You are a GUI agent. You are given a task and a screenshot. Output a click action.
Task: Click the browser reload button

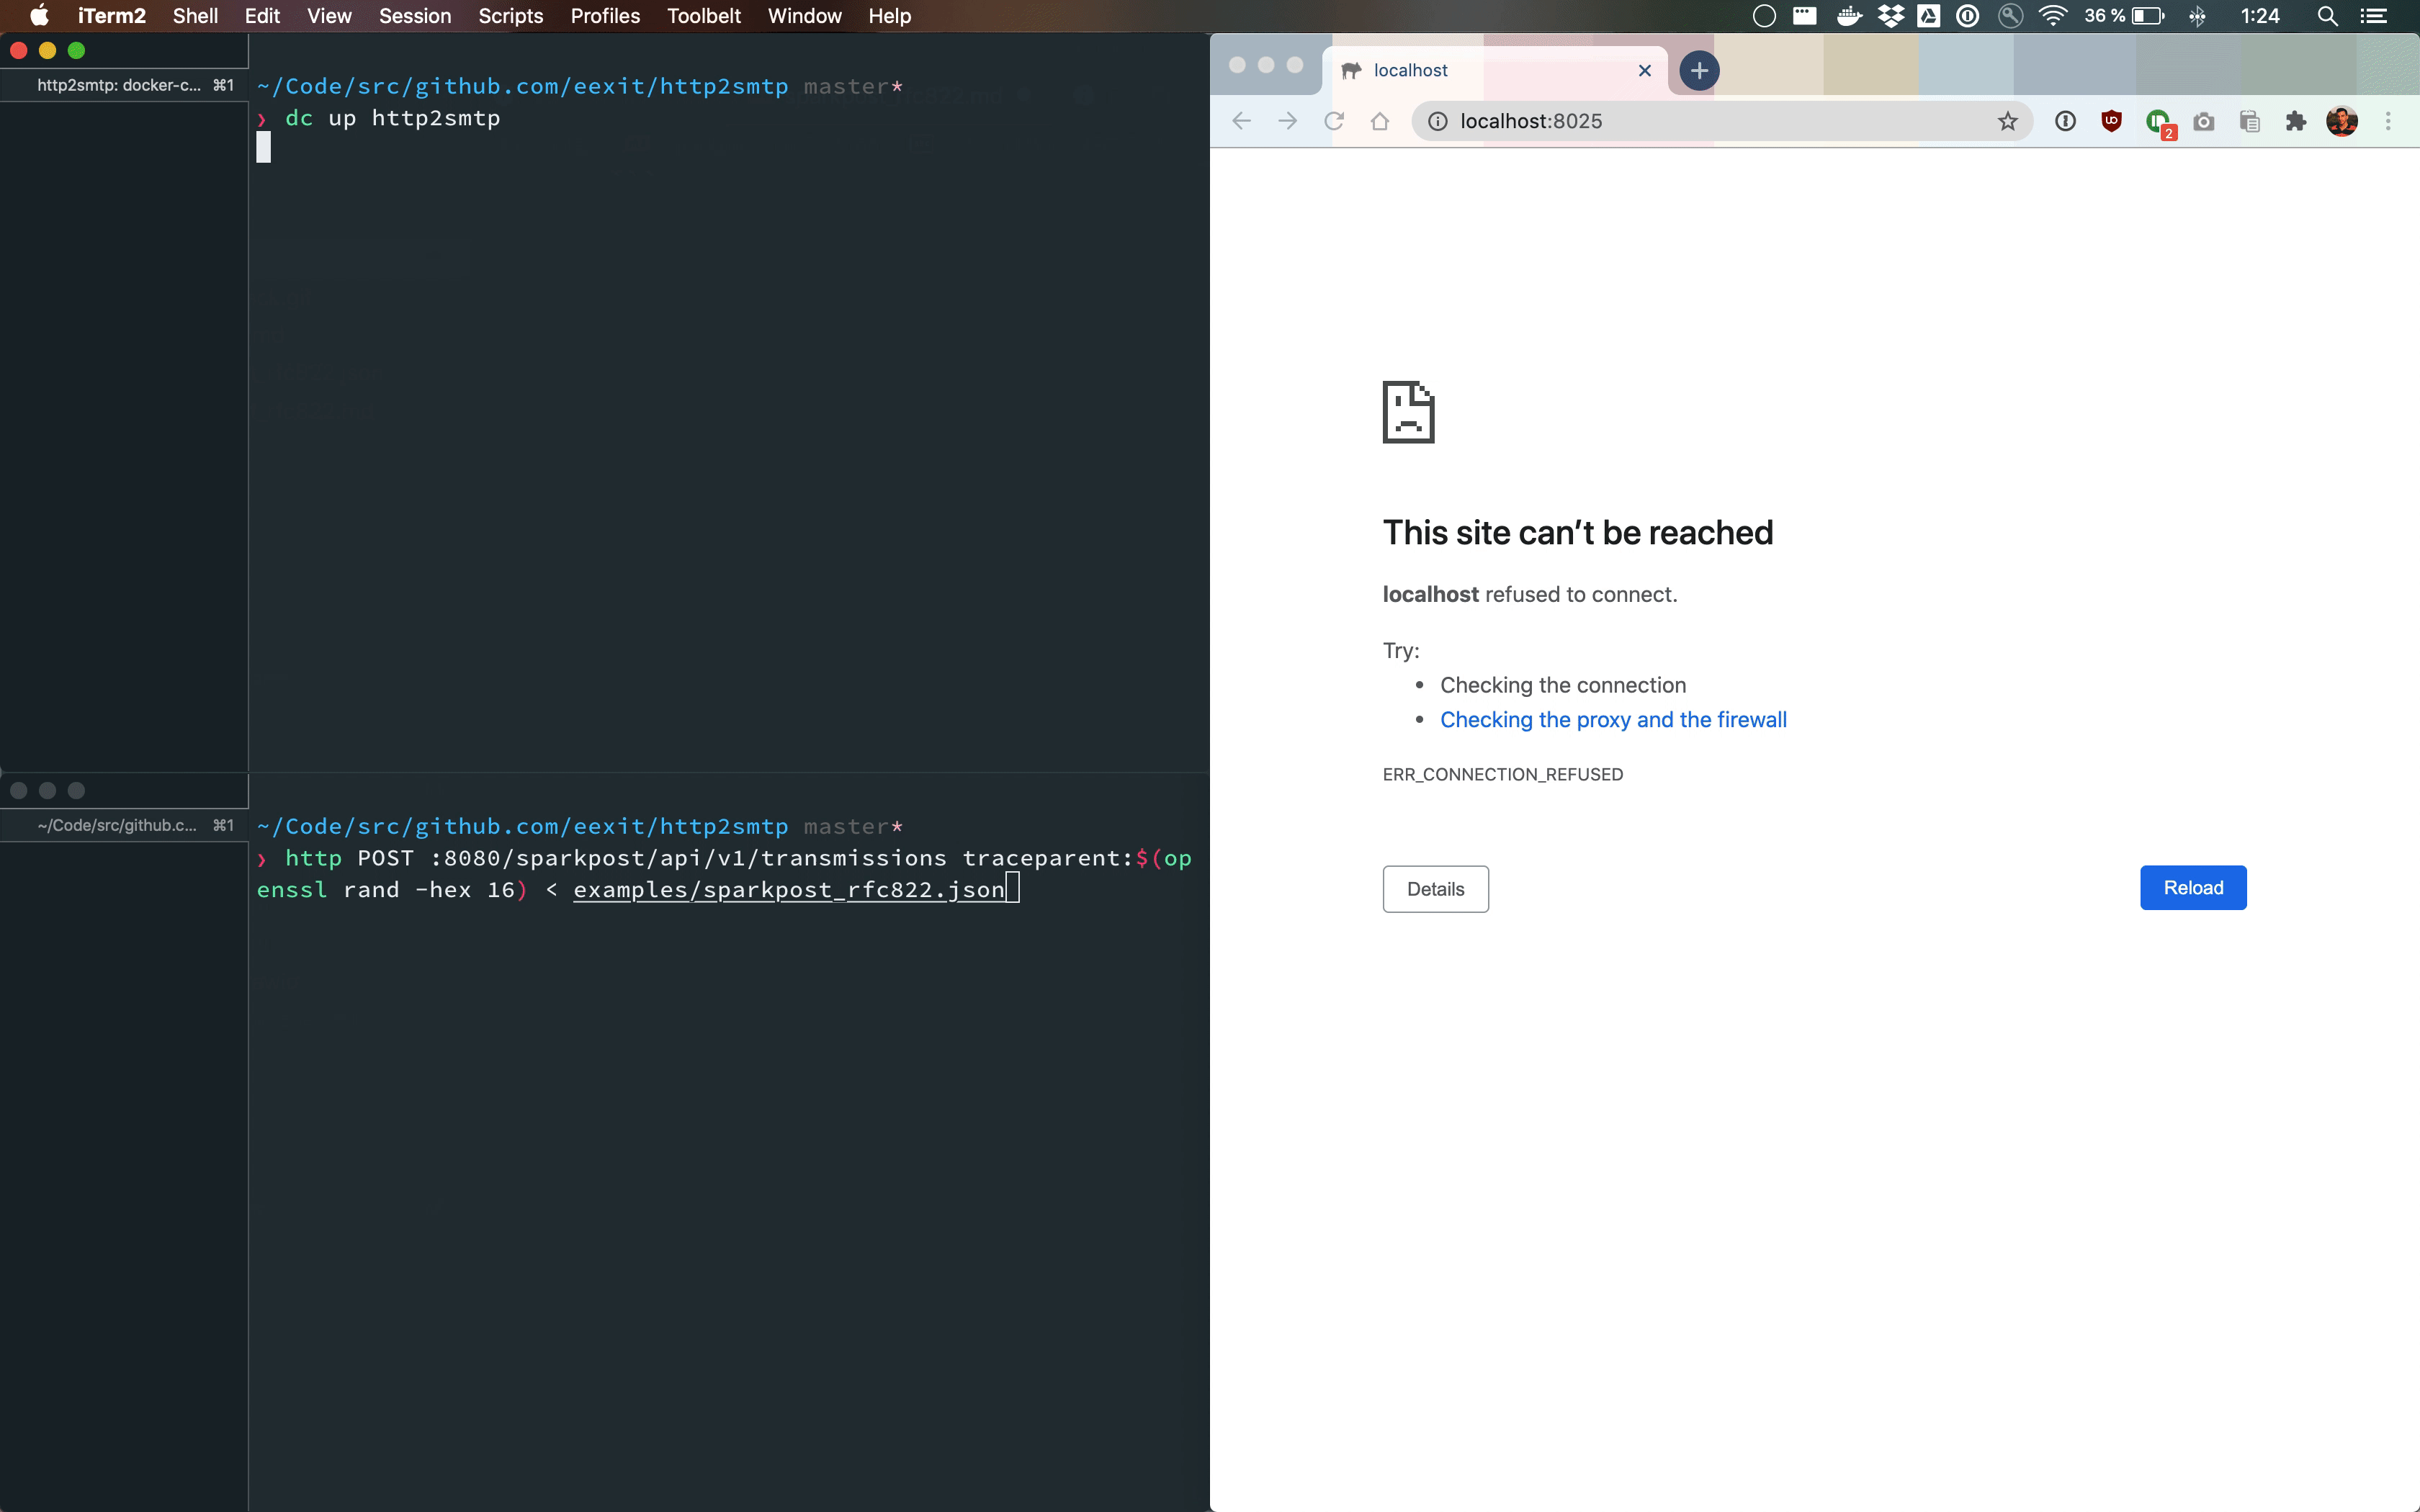tap(1335, 120)
